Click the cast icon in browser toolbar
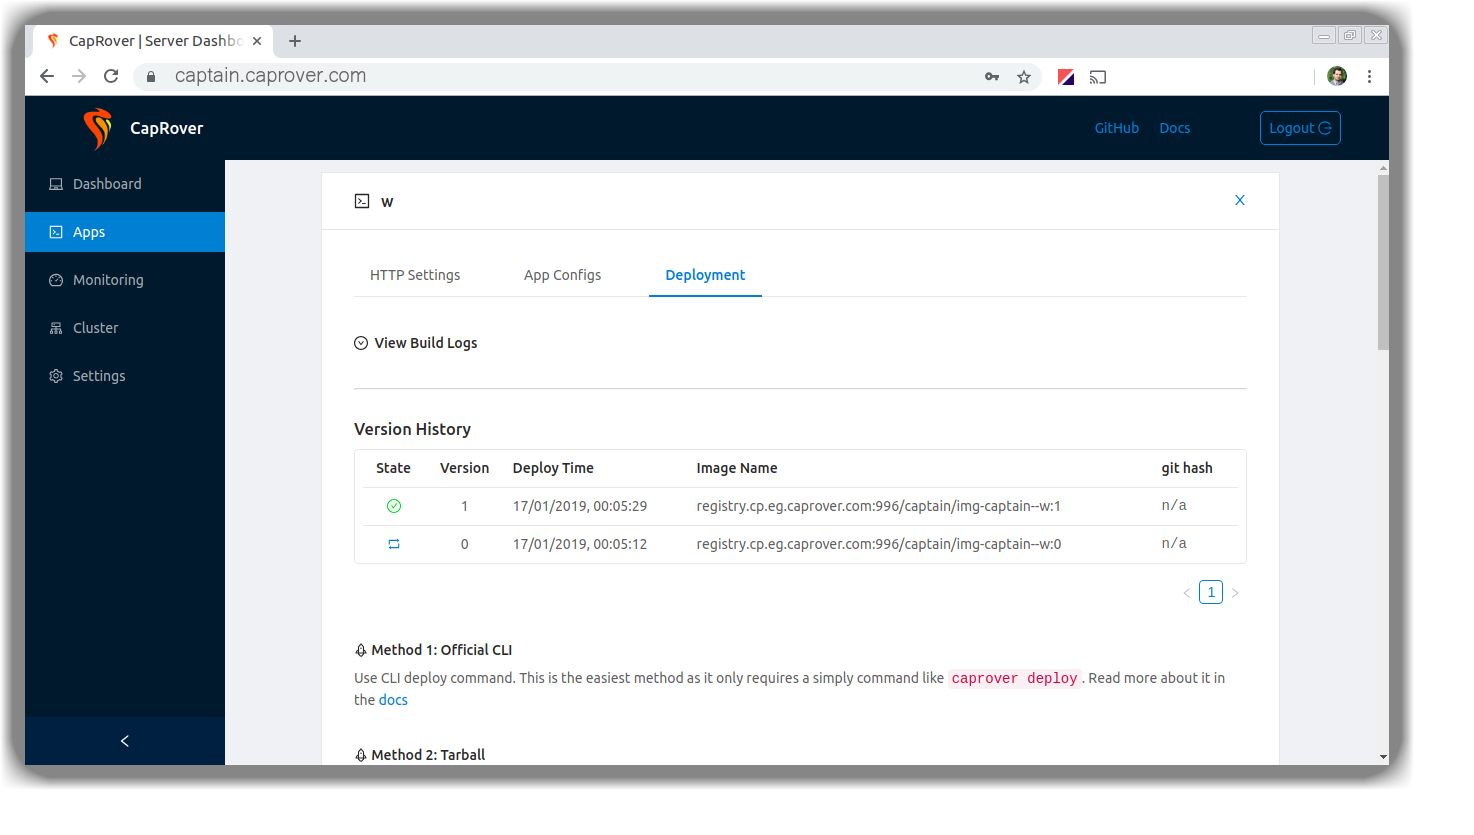The height and width of the screenshot is (835, 1474). point(1098,77)
